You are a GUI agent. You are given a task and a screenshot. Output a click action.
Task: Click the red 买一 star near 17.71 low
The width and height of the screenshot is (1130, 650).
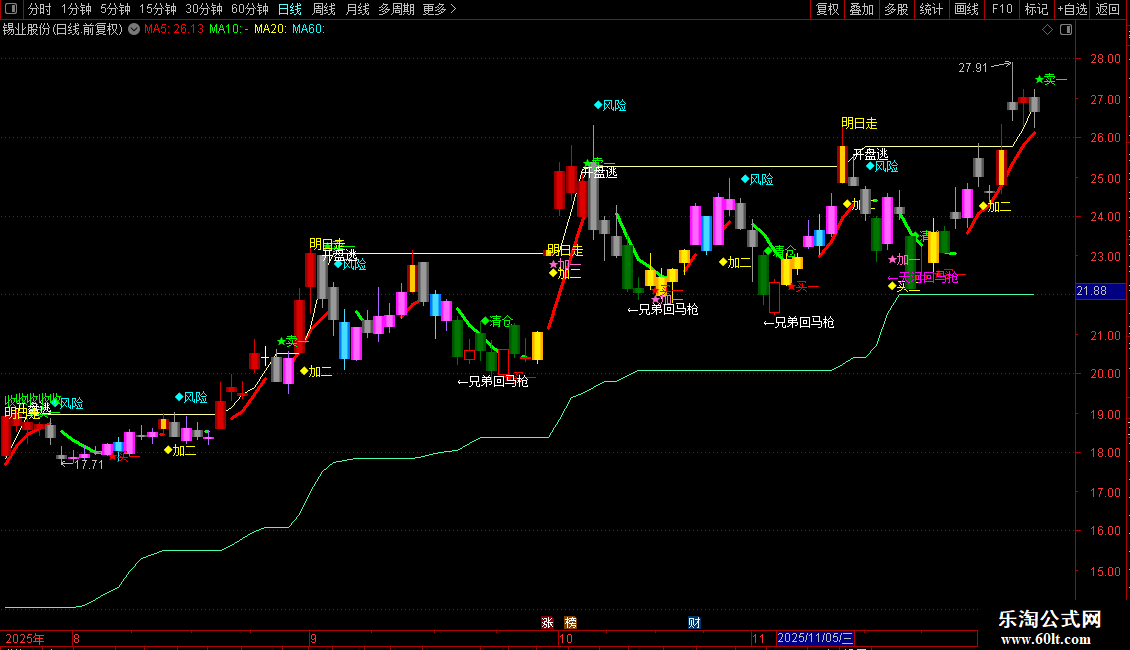point(123,455)
